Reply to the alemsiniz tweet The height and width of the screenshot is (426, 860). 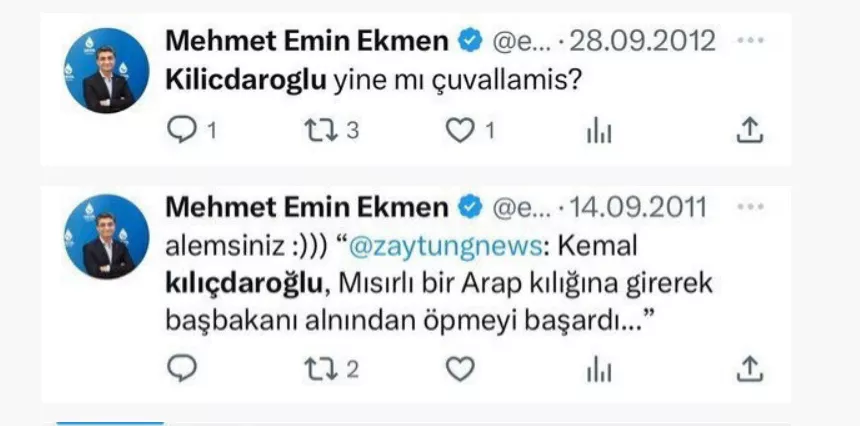click(x=182, y=369)
